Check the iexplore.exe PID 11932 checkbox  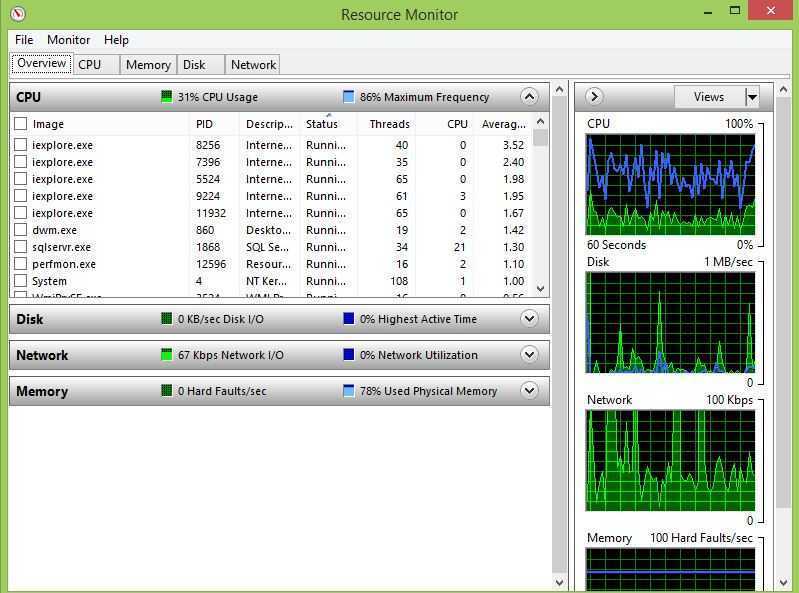(x=20, y=213)
